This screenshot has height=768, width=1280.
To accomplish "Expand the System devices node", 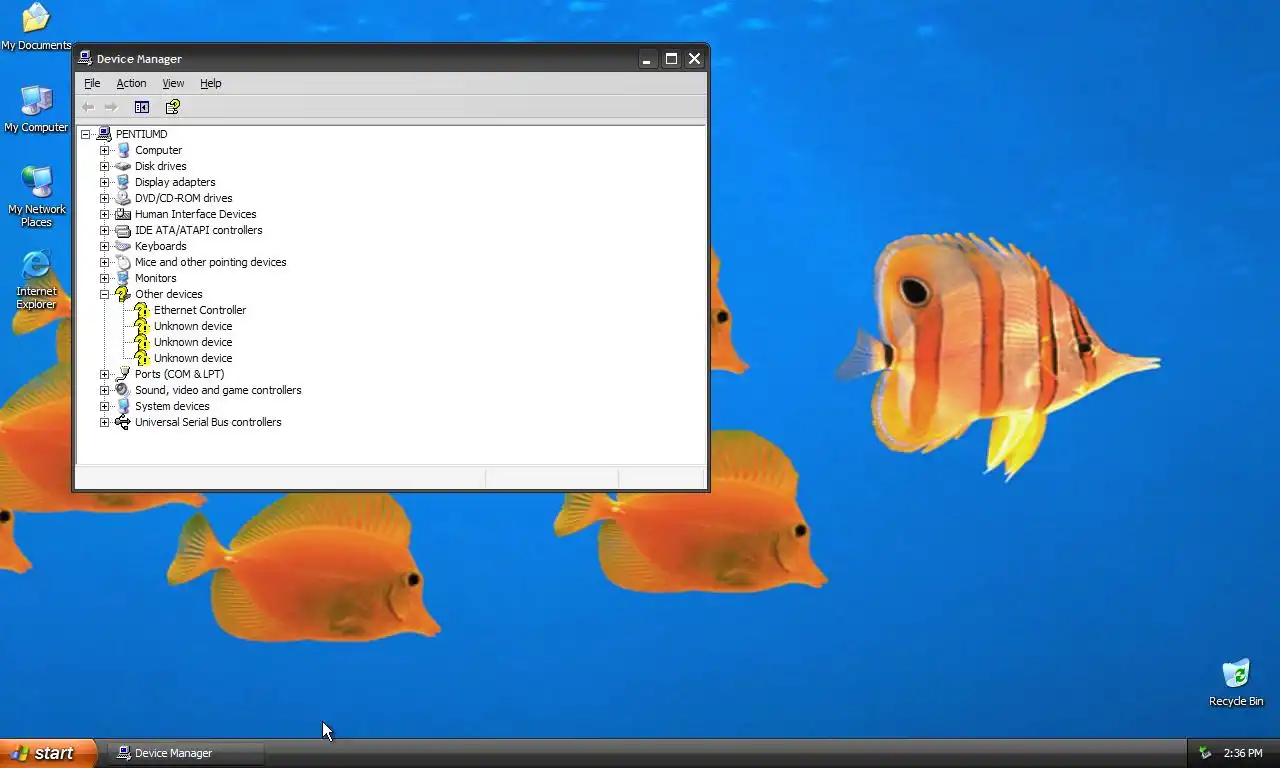I will tap(104, 406).
